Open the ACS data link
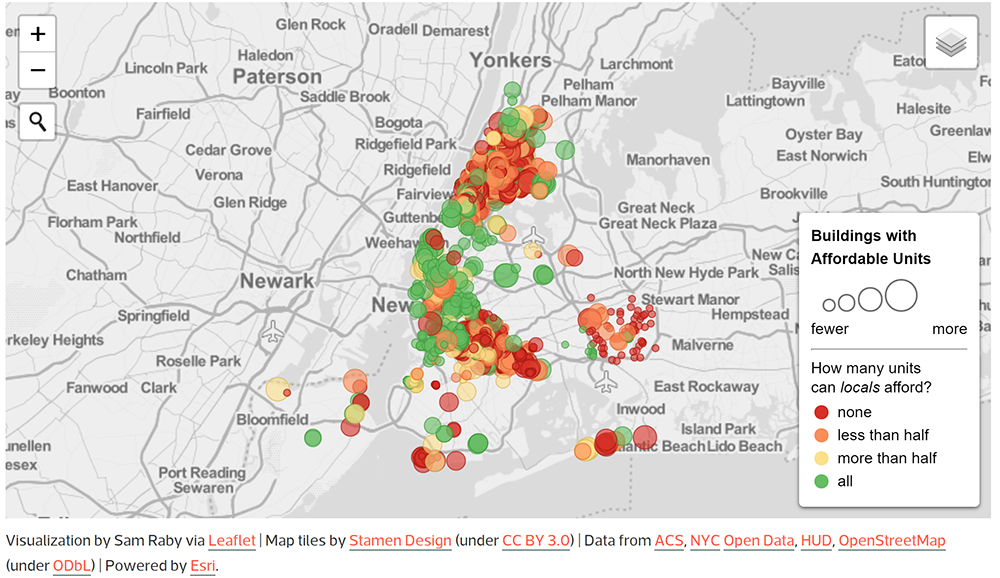 click(x=668, y=540)
